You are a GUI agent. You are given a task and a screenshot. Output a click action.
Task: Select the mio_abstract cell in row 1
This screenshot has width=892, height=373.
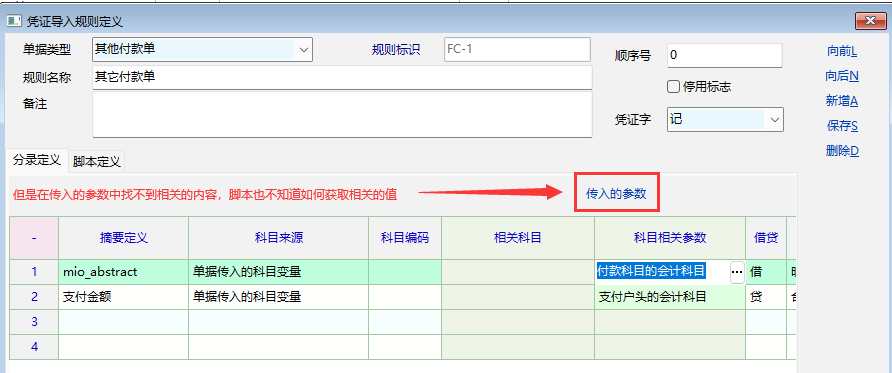tap(123, 272)
